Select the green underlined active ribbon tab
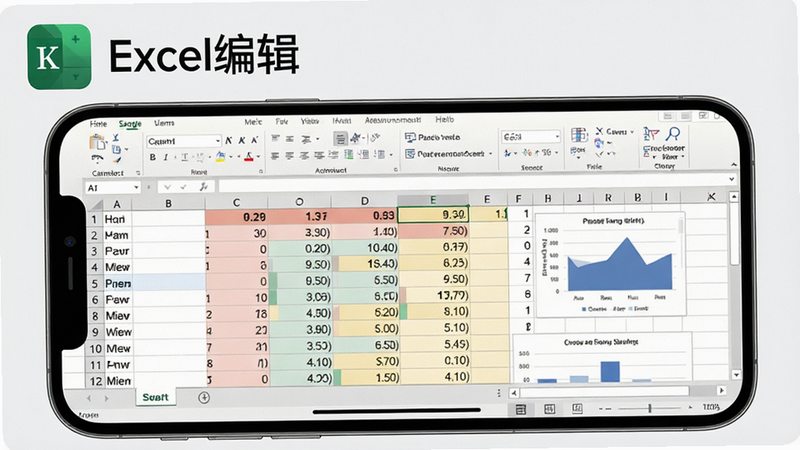Viewport: 800px width, 450px height. (x=130, y=124)
